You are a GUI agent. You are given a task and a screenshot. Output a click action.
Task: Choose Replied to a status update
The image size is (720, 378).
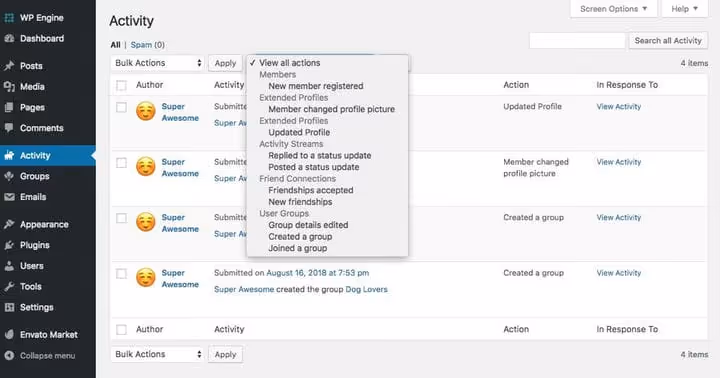[x=320, y=155]
